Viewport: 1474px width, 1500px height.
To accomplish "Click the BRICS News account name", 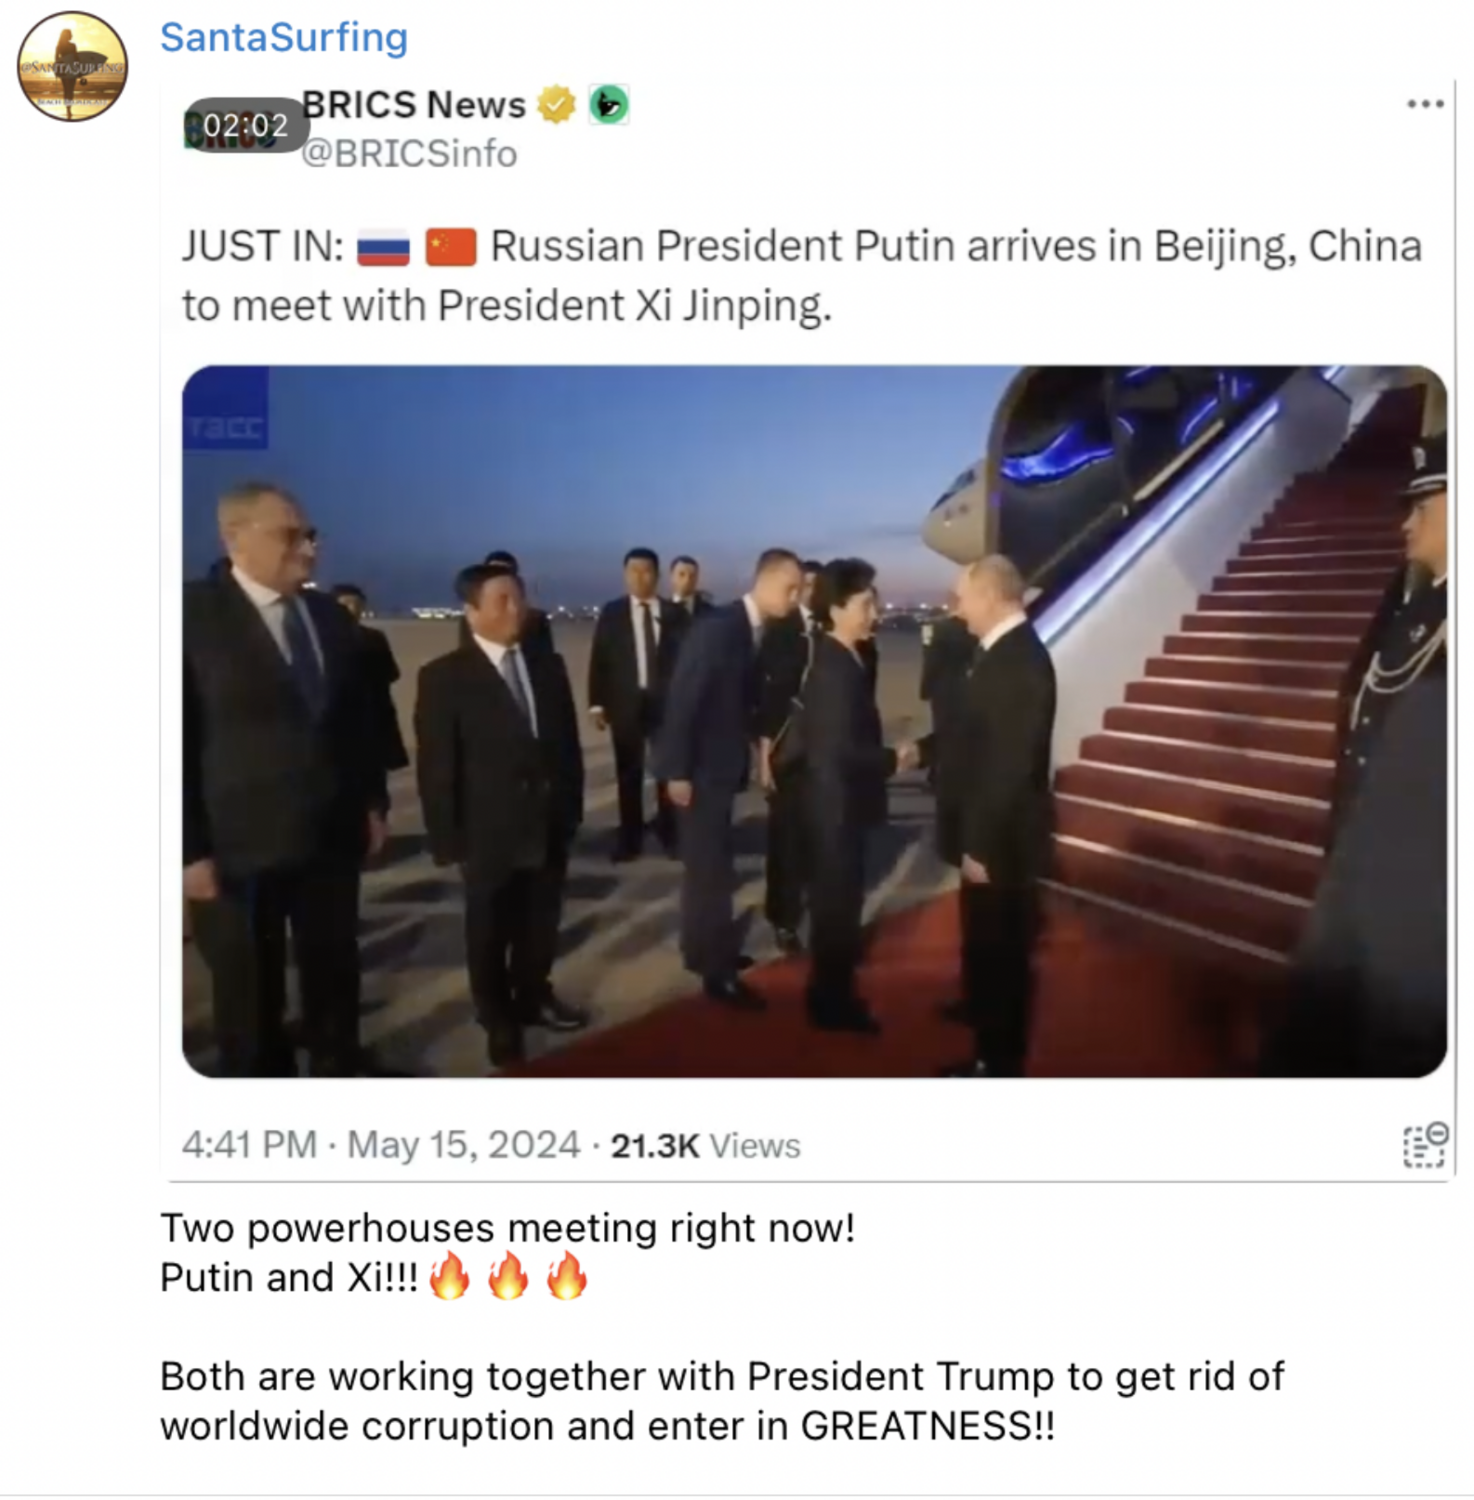I will point(413,104).
